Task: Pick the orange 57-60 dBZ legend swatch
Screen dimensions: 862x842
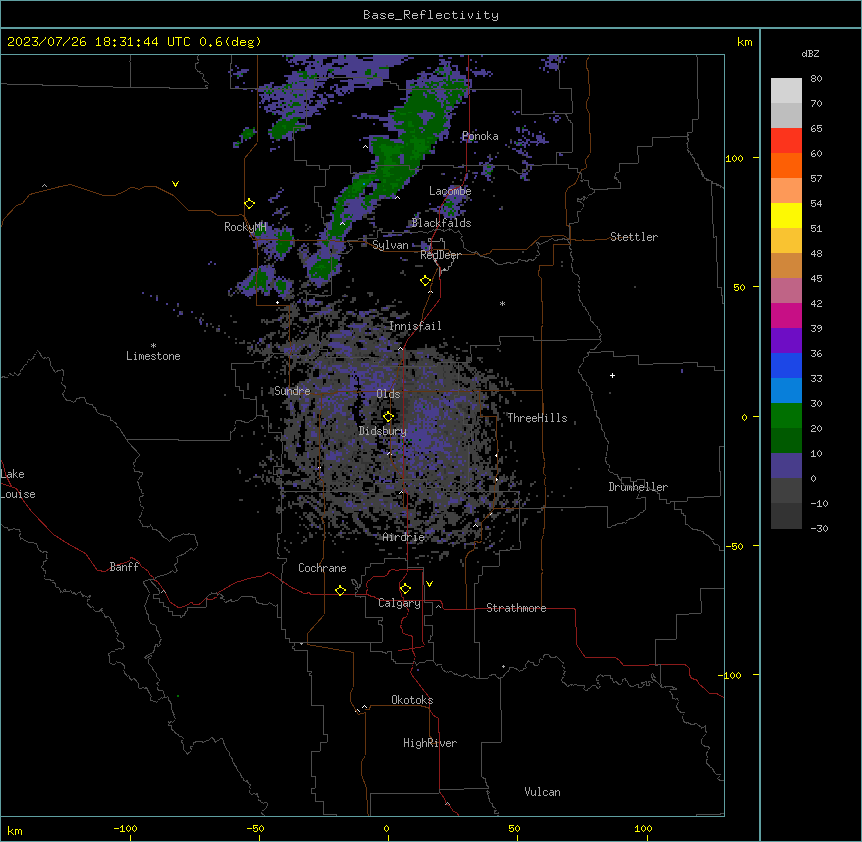Action: click(x=786, y=165)
